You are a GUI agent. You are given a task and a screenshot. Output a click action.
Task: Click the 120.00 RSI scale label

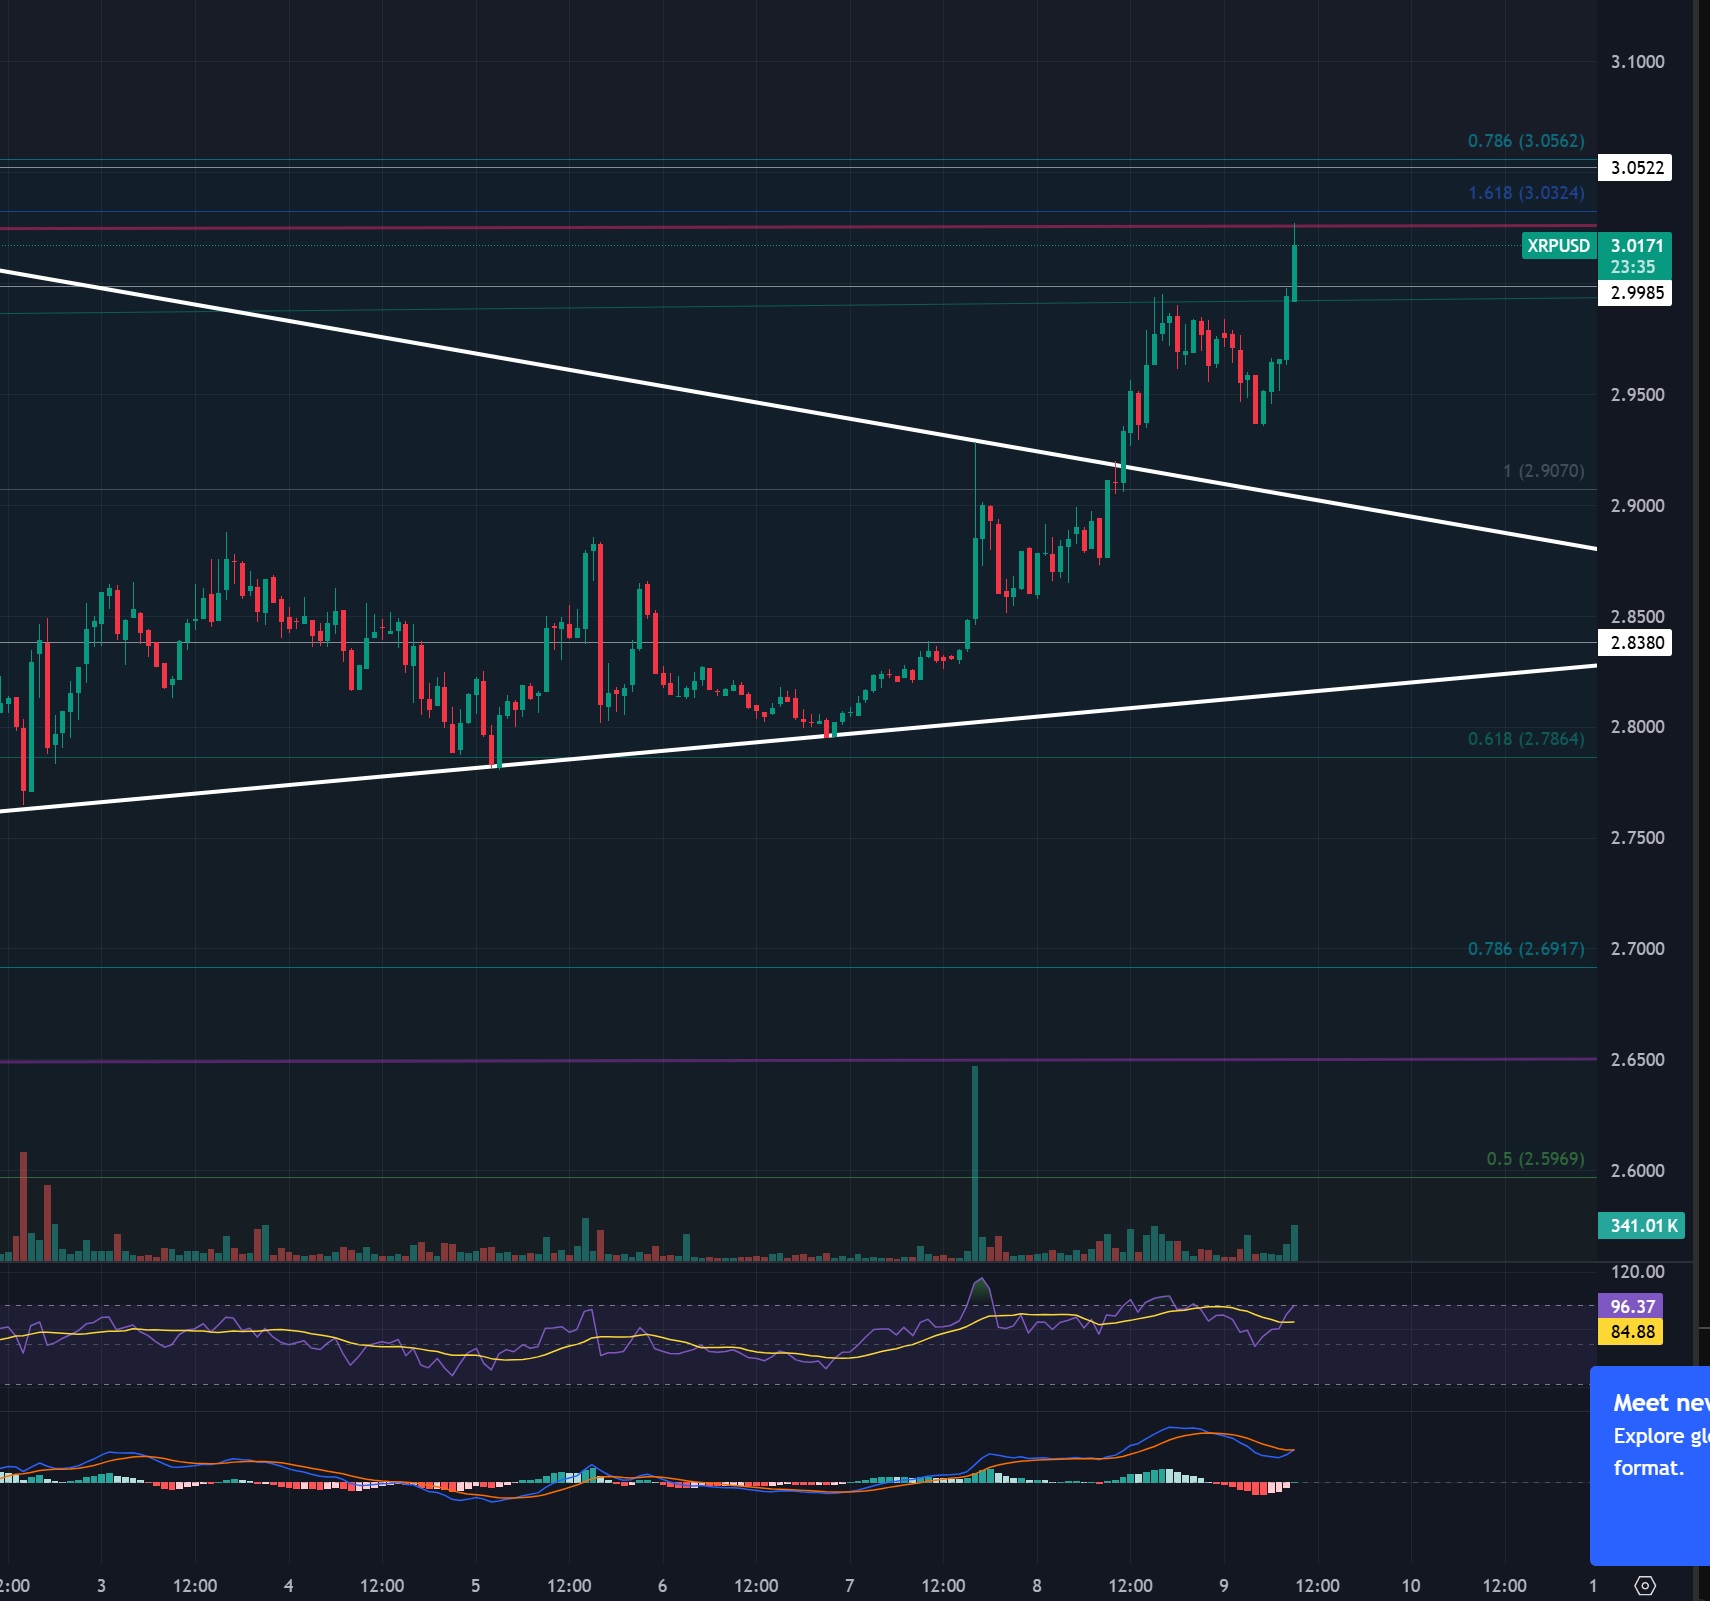click(1637, 1272)
